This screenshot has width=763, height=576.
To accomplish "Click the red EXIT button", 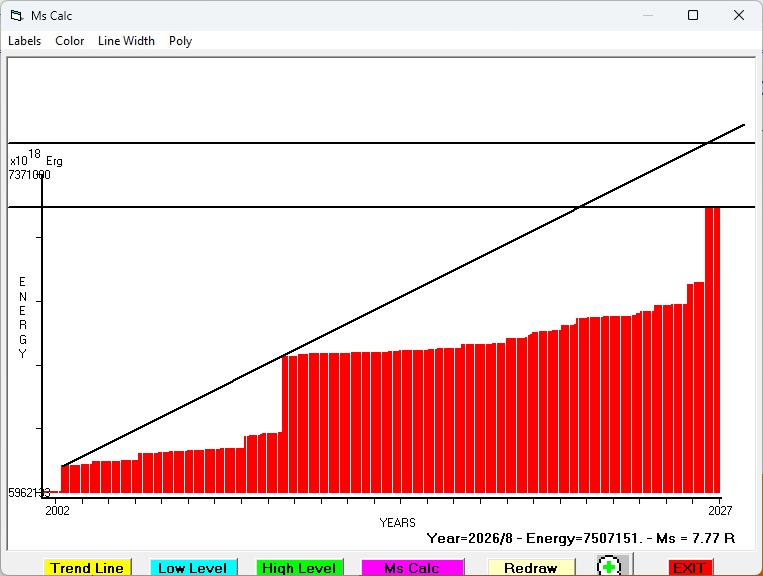I will point(690,568).
